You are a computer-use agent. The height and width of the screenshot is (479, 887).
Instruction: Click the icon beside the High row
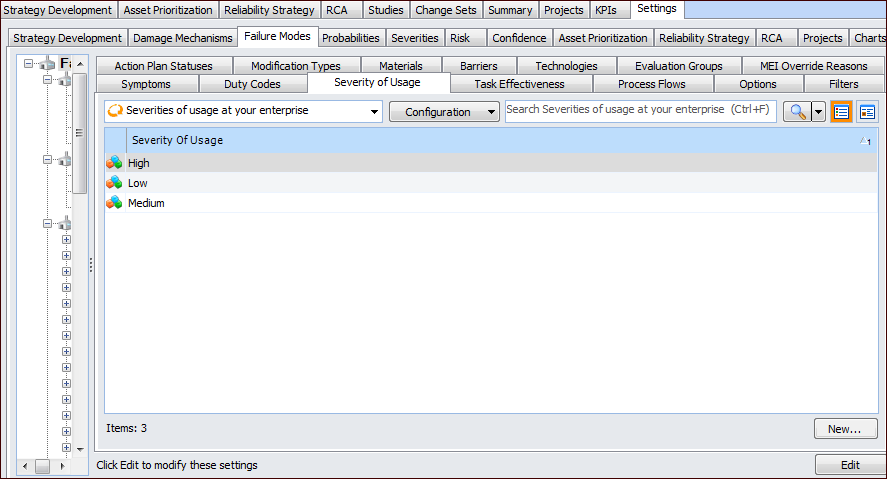(x=114, y=163)
